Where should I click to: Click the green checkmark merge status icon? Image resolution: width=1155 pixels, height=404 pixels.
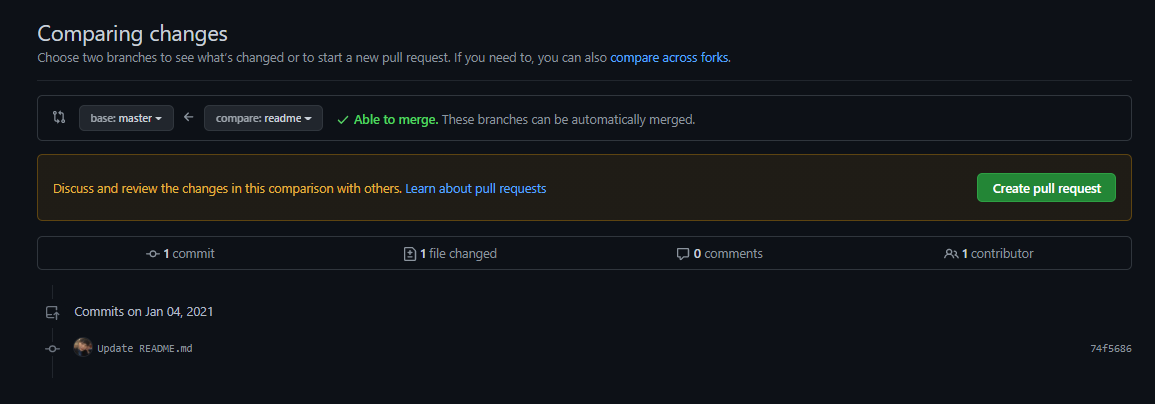pyautogui.click(x=343, y=119)
